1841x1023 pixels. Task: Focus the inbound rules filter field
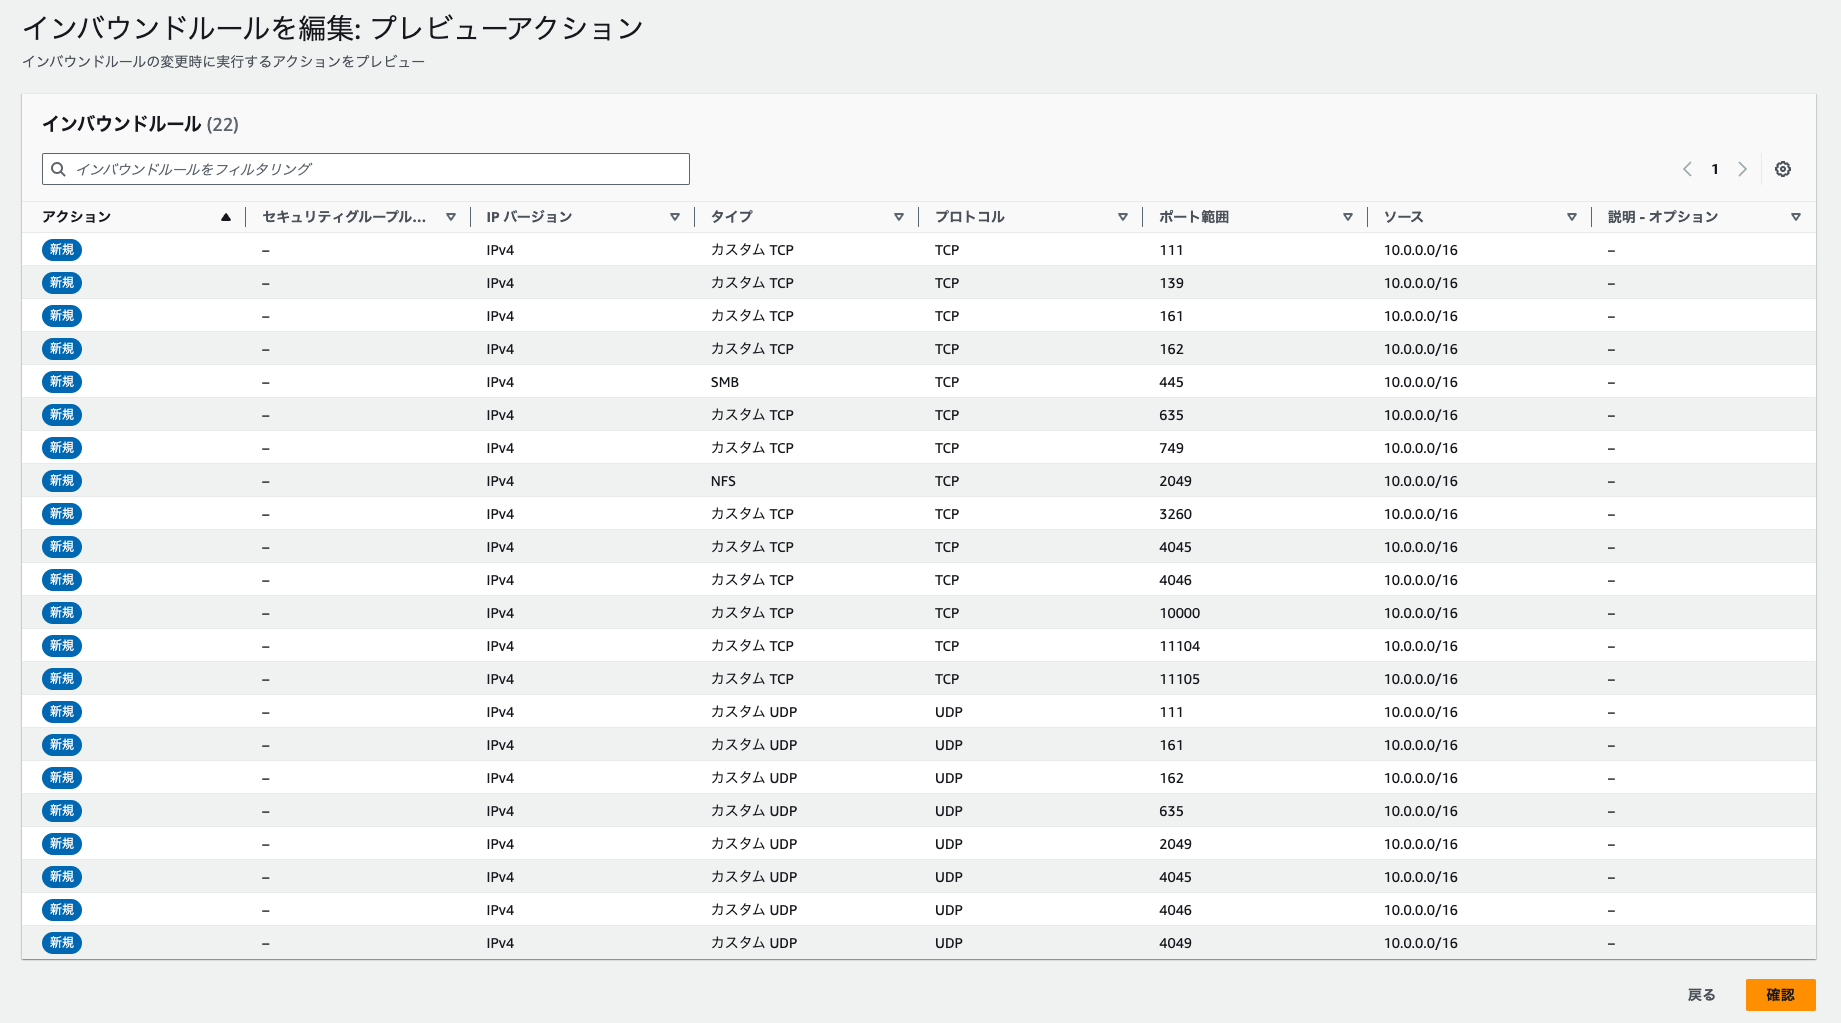click(366, 169)
